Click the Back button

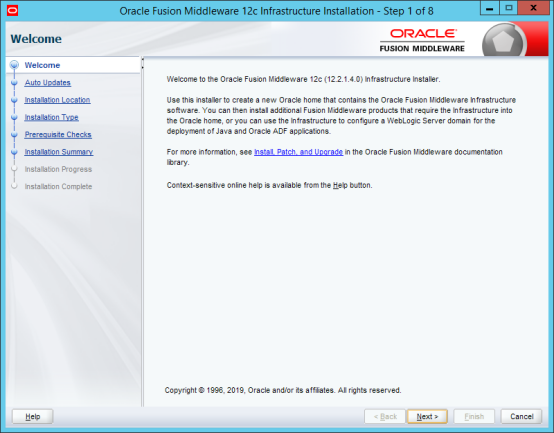[x=385, y=416]
